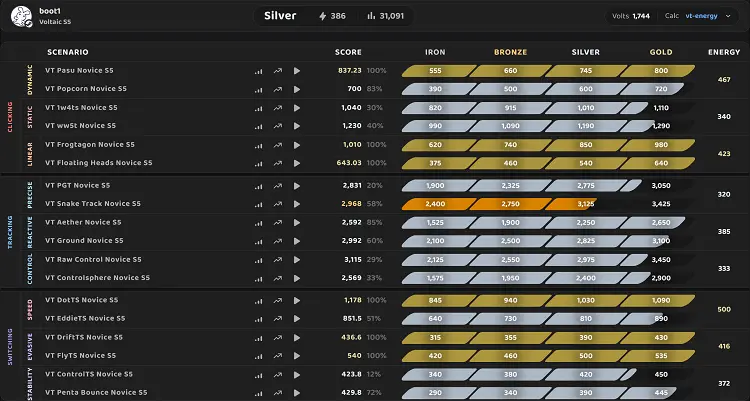Viewport: 750px width, 401px height.
Task: Launch VT Aether Novice S5 scenario
Action: click(x=297, y=222)
